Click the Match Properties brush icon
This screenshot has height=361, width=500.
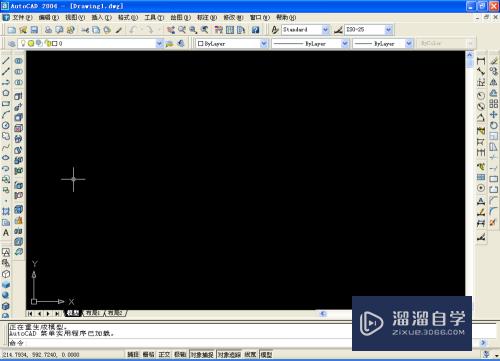pyautogui.click(x=119, y=30)
